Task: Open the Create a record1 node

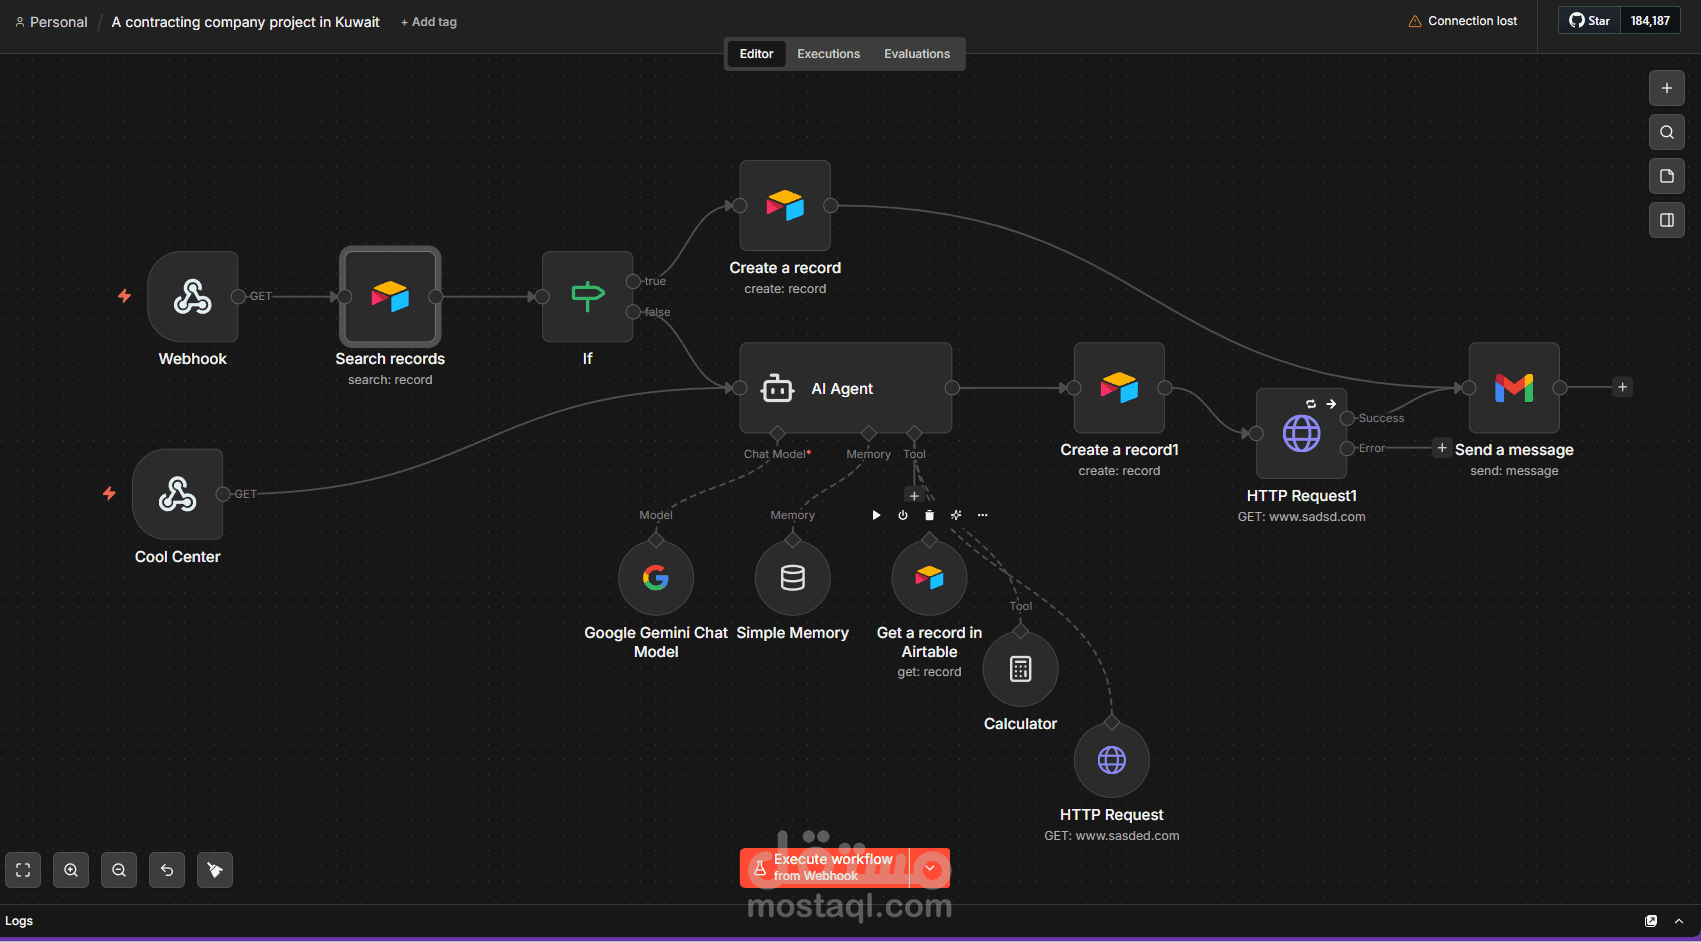Action: (1119, 388)
